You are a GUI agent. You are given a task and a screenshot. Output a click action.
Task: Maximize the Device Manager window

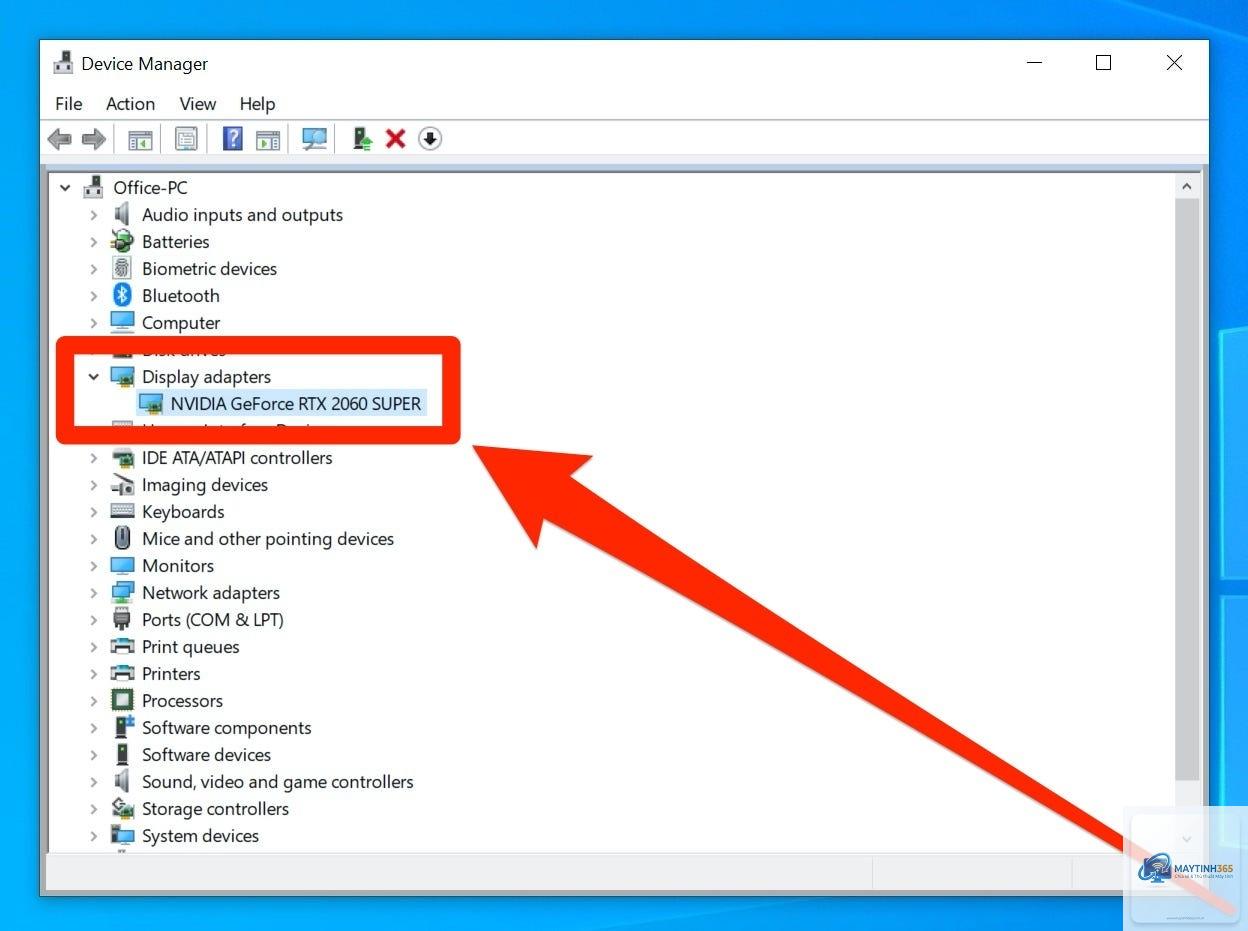click(1103, 62)
